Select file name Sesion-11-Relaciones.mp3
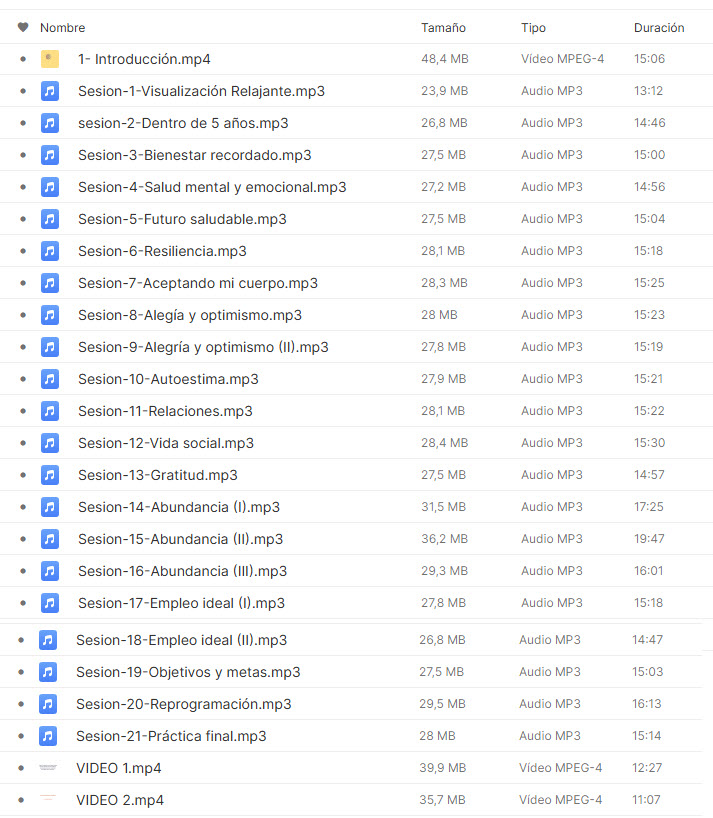The width and height of the screenshot is (713, 818). (165, 411)
